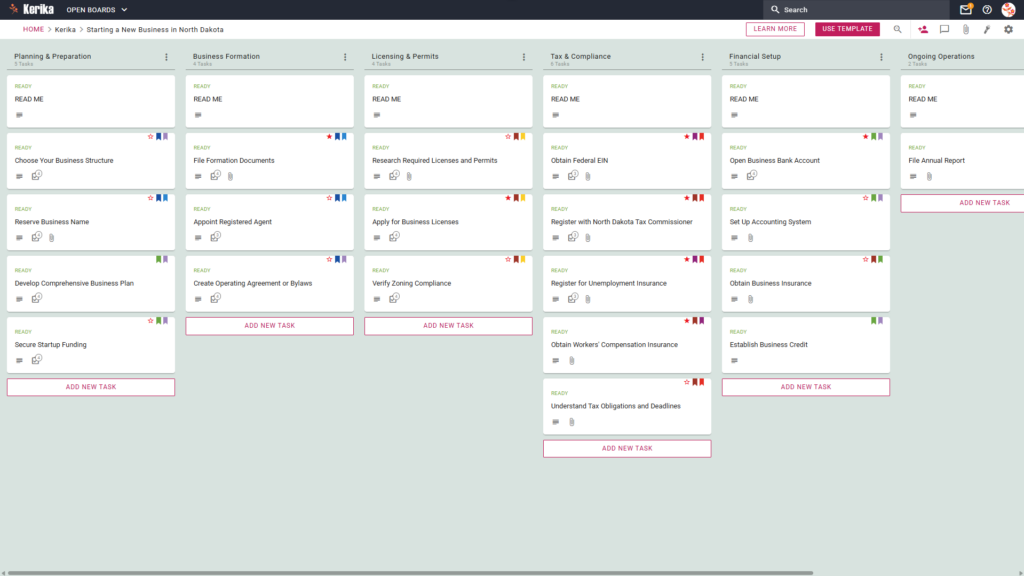The width and height of the screenshot is (1024, 576).
Task: Toggle star on Open Business Bank Account
Action: coord(865,136)
